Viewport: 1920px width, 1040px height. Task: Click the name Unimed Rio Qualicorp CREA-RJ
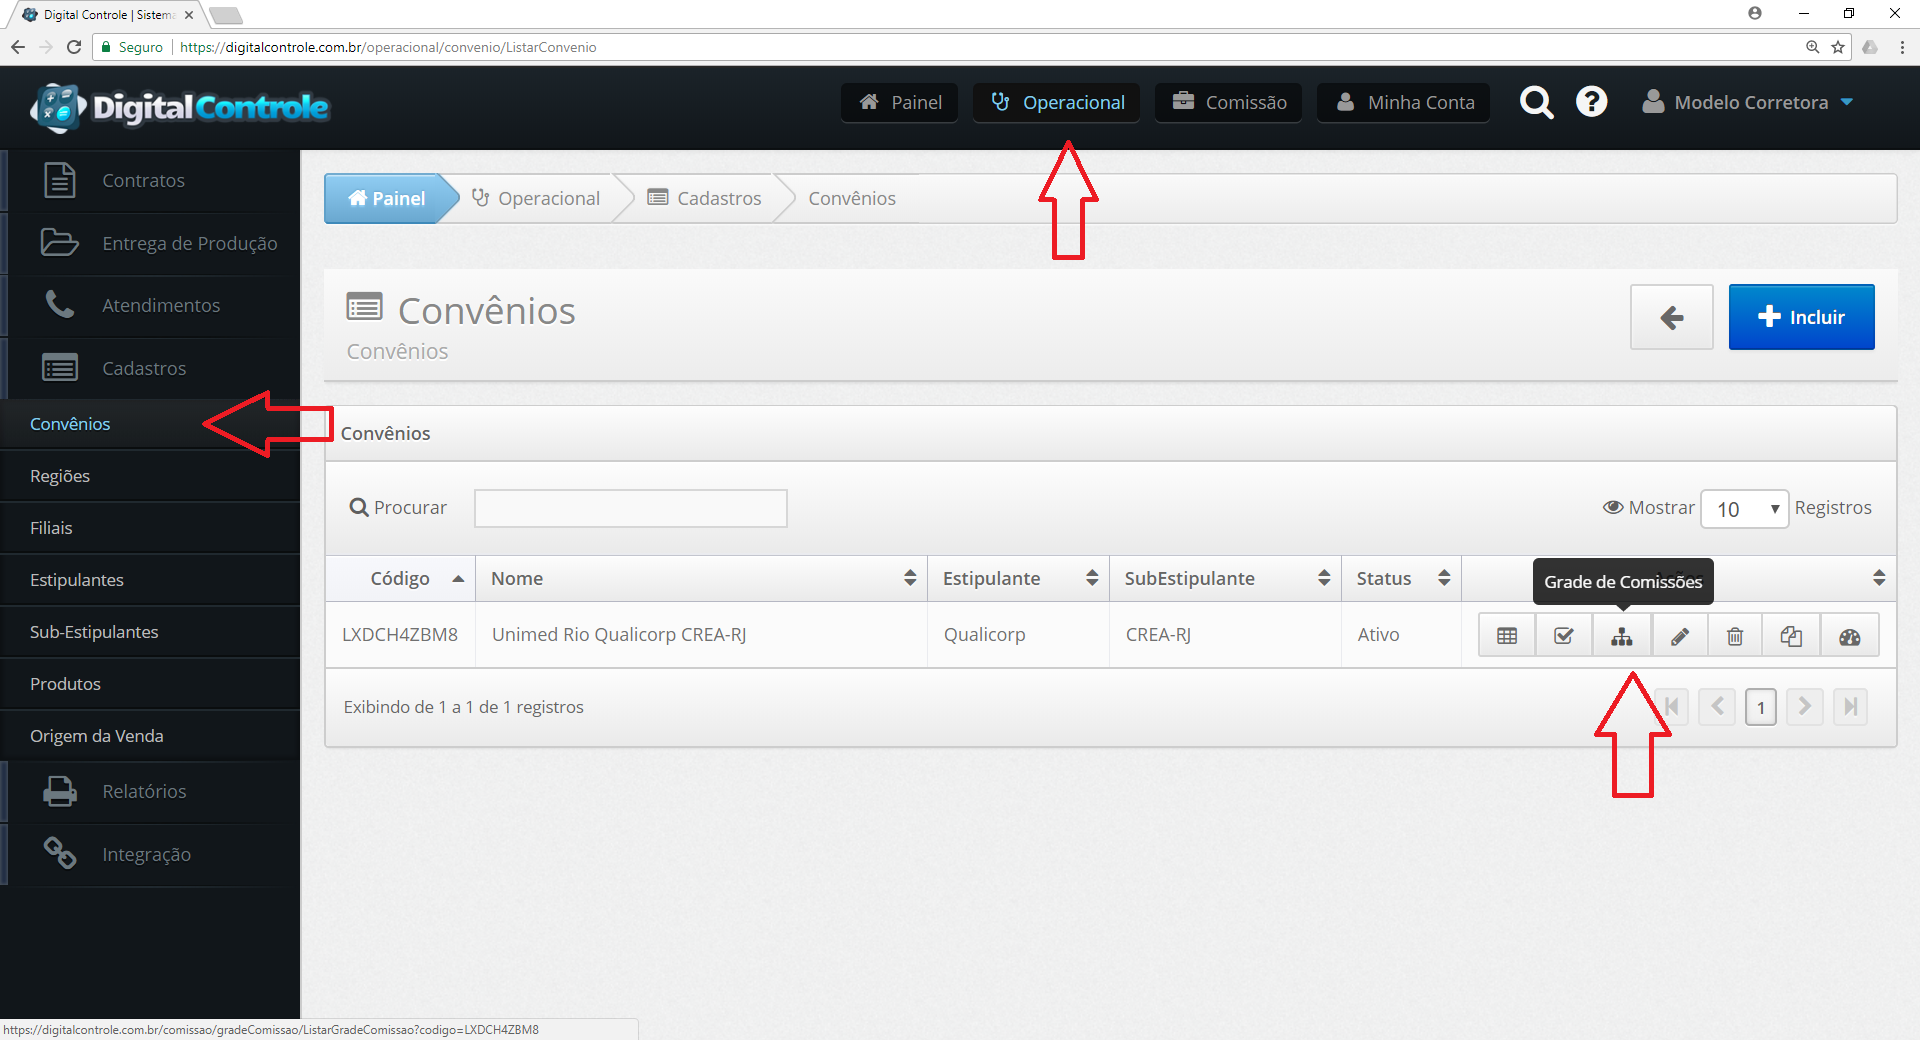pos(619,635)
